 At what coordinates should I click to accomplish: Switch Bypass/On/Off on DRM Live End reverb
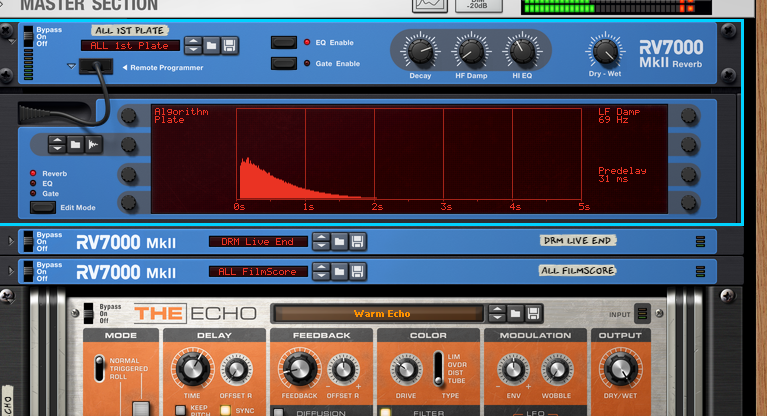coord(28,241)
